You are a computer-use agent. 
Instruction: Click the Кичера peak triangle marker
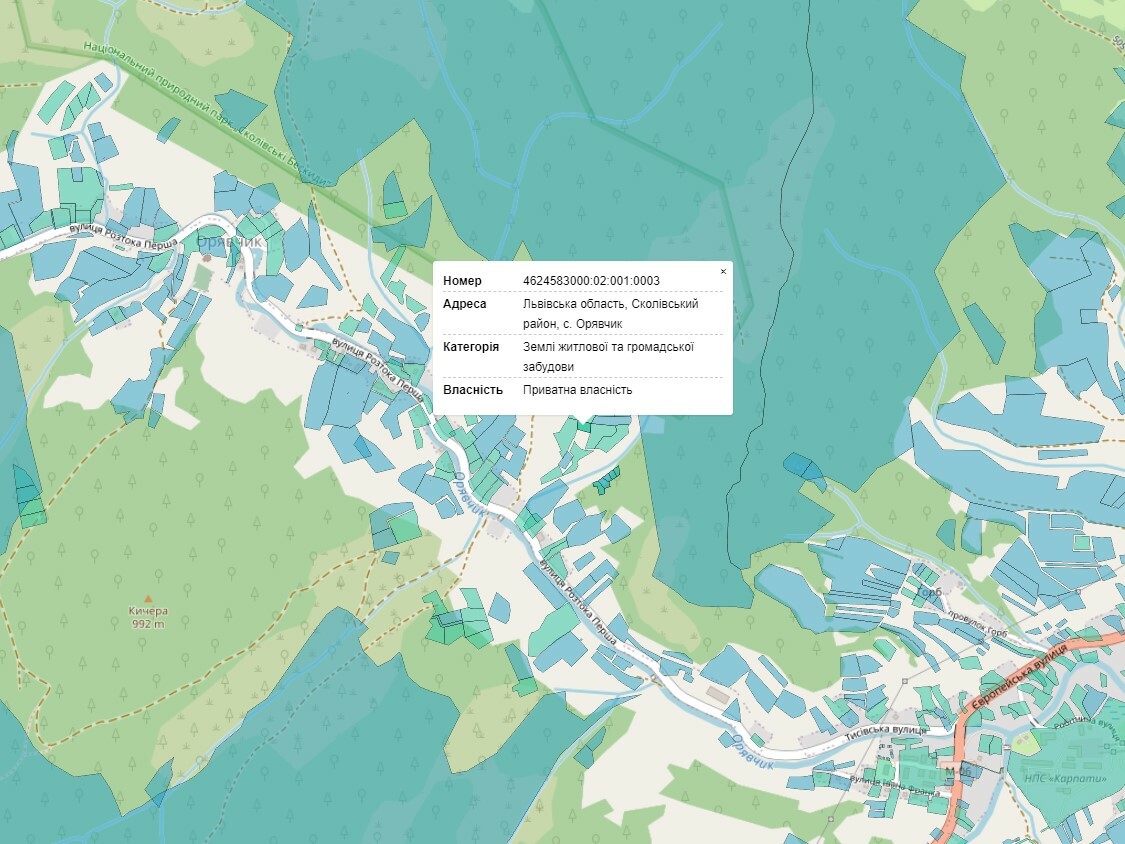(149, 599)
